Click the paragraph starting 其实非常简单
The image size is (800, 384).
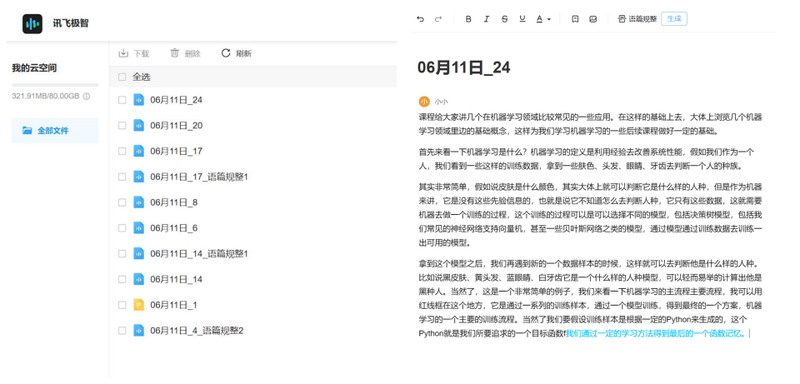click(590, 215)
